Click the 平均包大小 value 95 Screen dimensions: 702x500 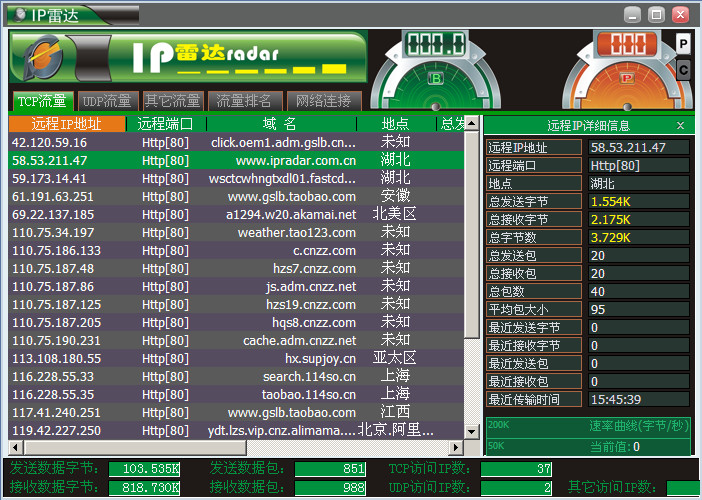tap(639, 310)
